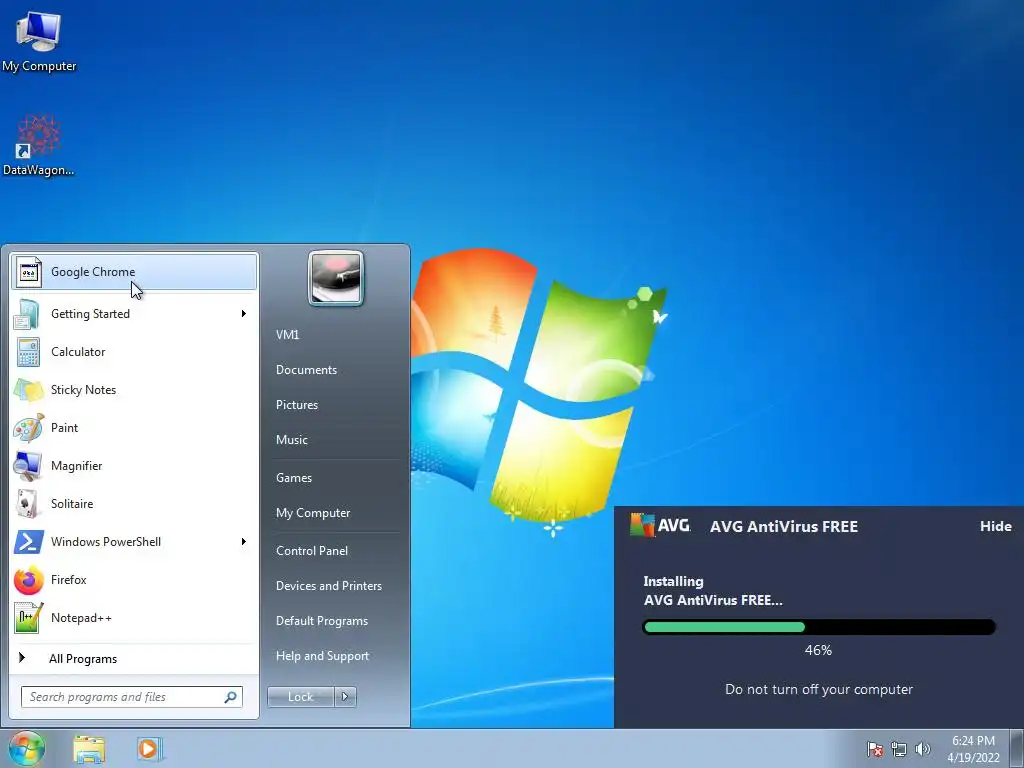This screenshot has width=1024, height=768.
Task: Launch Calculator via its icon
Action: coord(28,352)
